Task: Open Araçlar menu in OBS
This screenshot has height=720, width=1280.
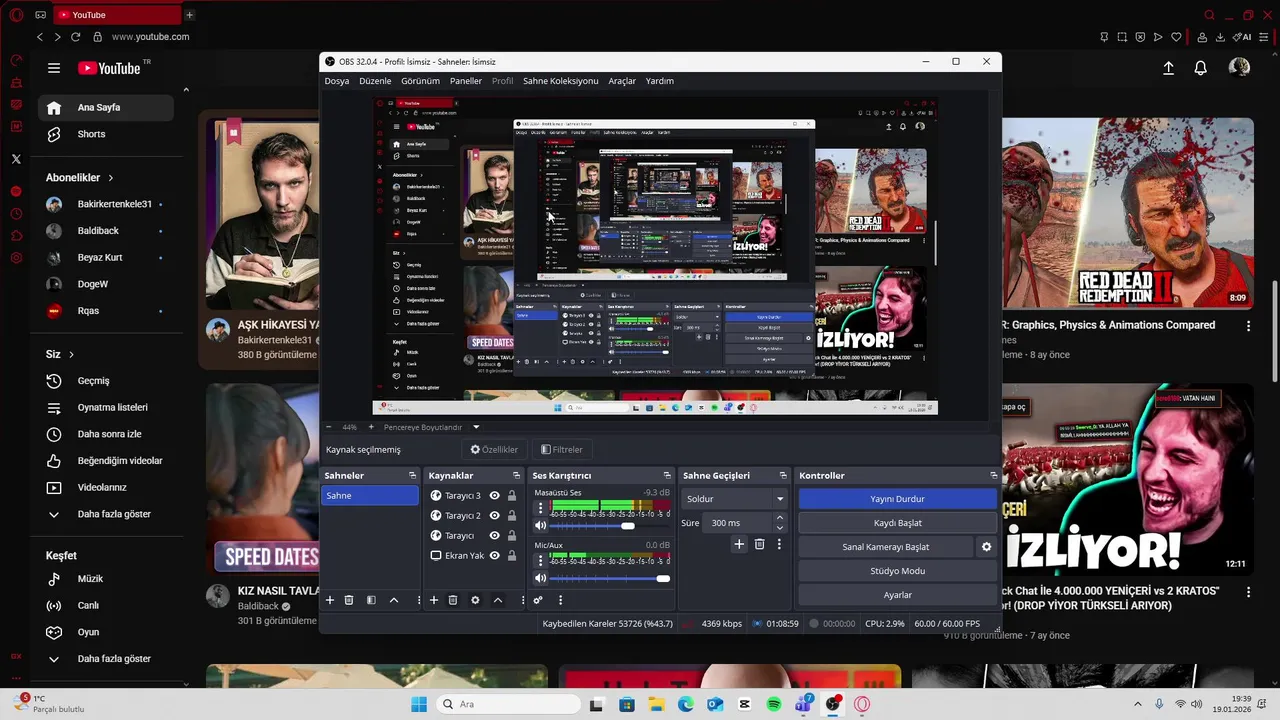Action: 622,81
